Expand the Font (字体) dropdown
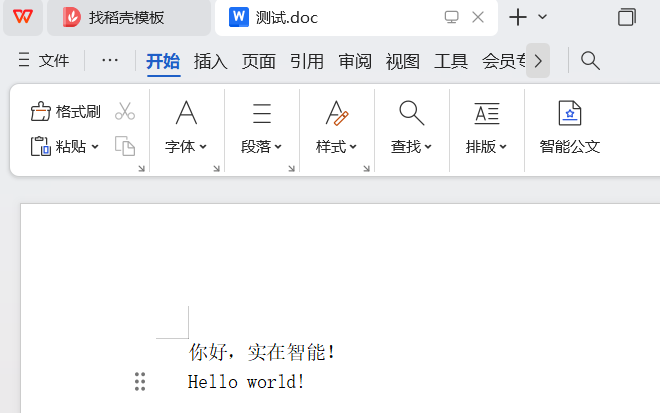This screenshot has height=413, width=660. pos(186,127)
